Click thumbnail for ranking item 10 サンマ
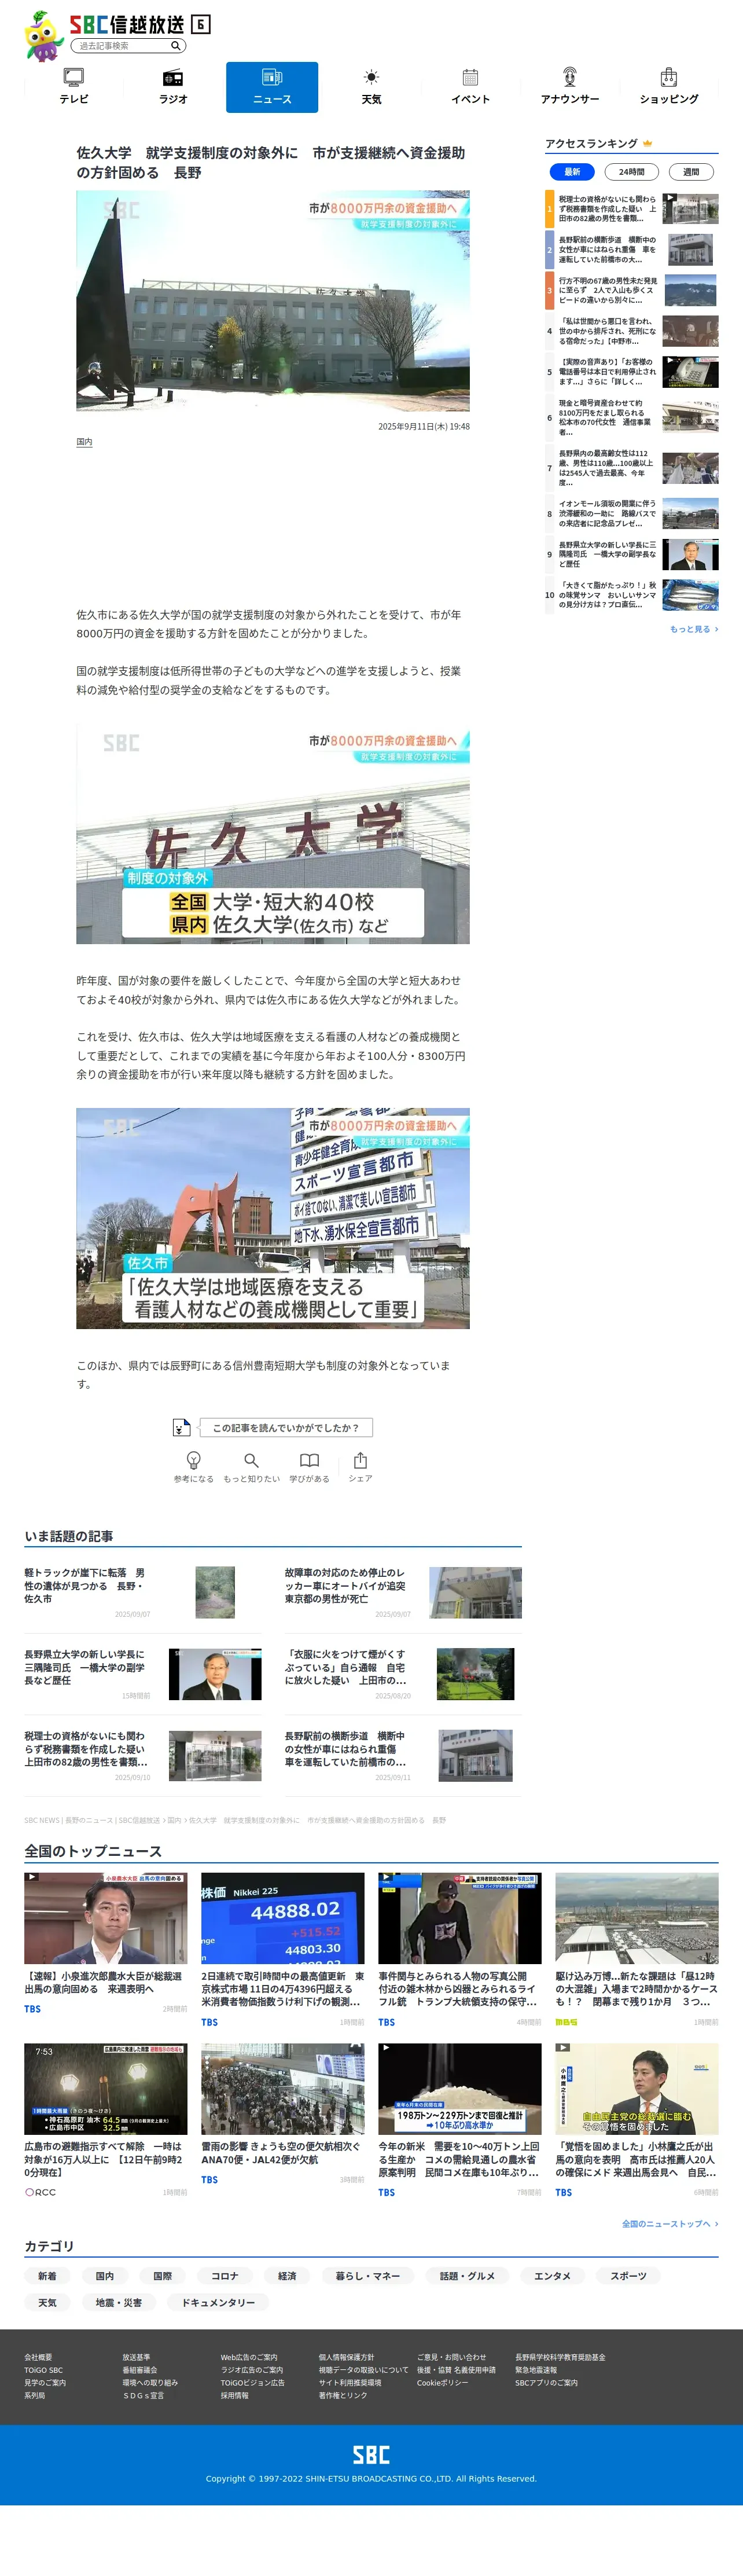The width and height of the screenshot is (743, 2576). pyautogui.click(x=690, y=595)
